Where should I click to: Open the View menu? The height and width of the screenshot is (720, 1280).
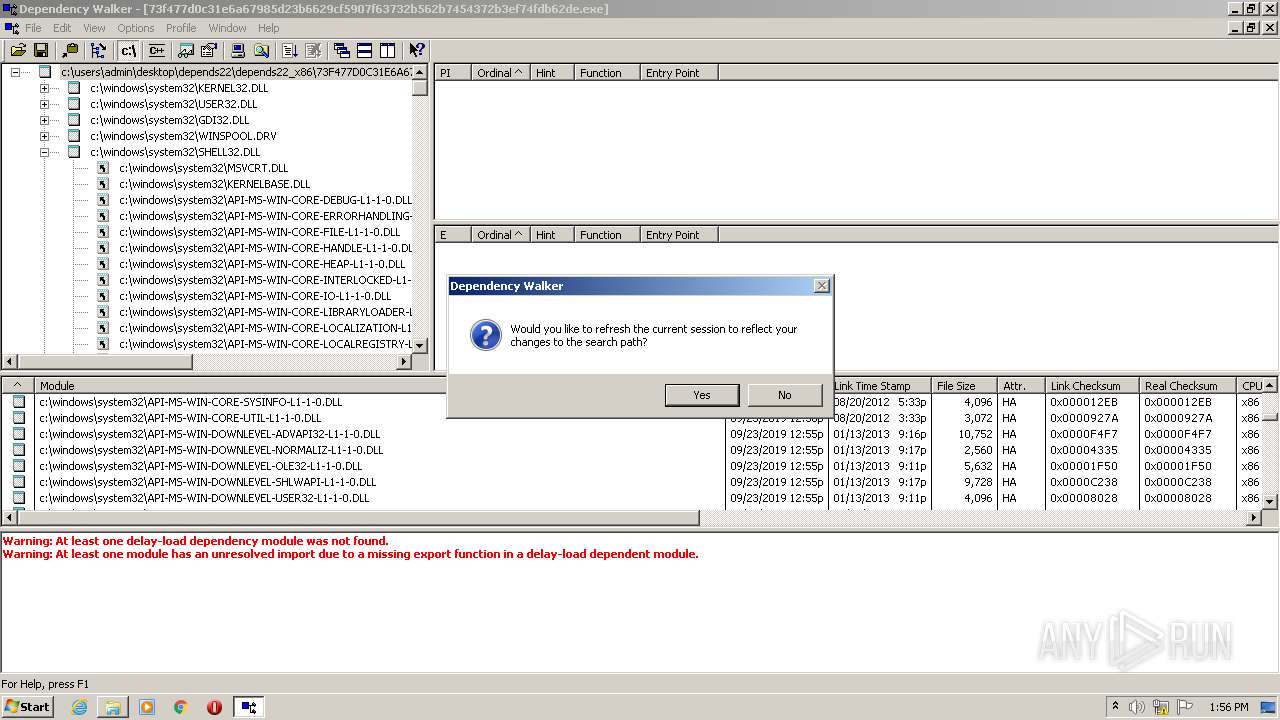94,28
